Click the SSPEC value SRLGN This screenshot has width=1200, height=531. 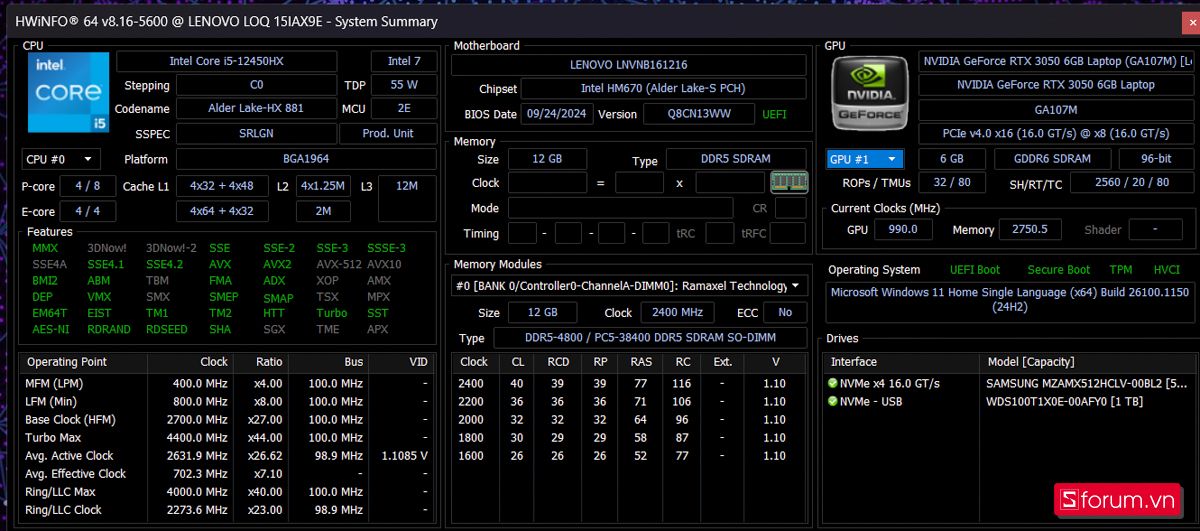(257, 133)
